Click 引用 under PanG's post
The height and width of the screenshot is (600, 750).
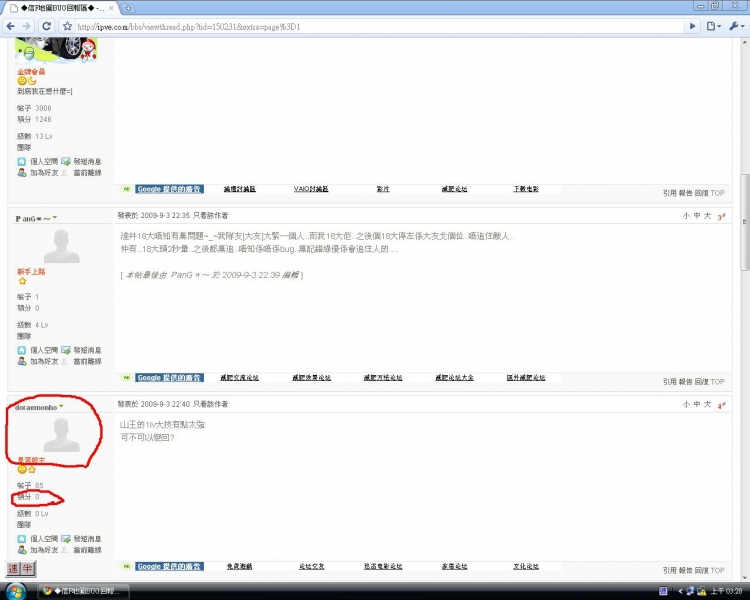coord(670,382)
